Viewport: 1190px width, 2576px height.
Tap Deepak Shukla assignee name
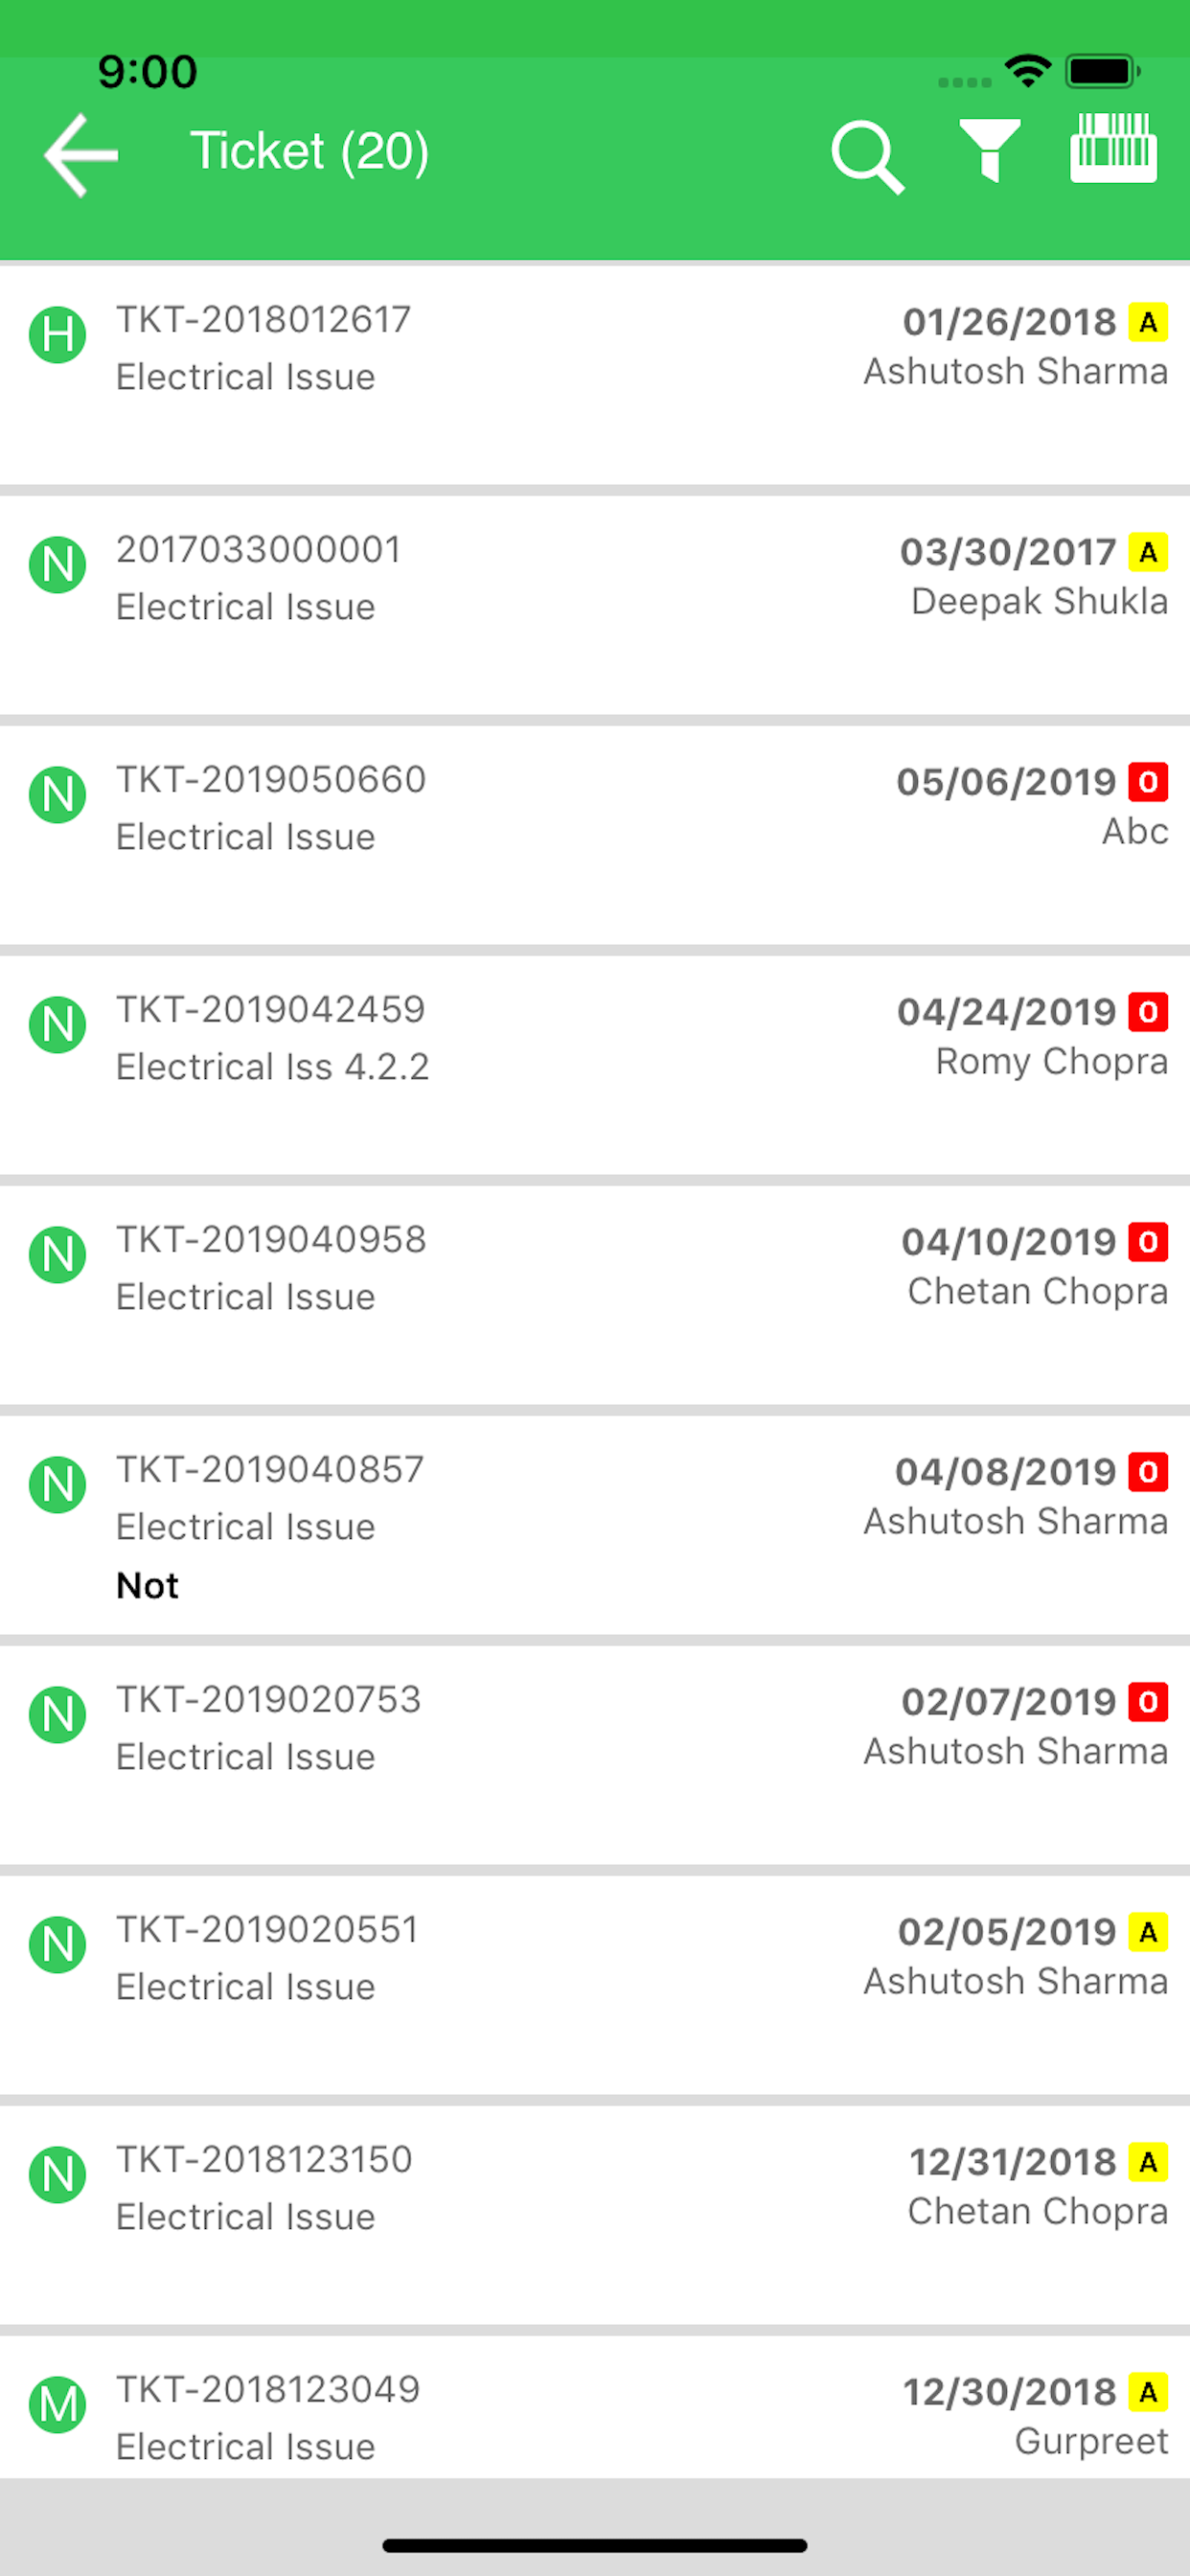pos(1039,601)
